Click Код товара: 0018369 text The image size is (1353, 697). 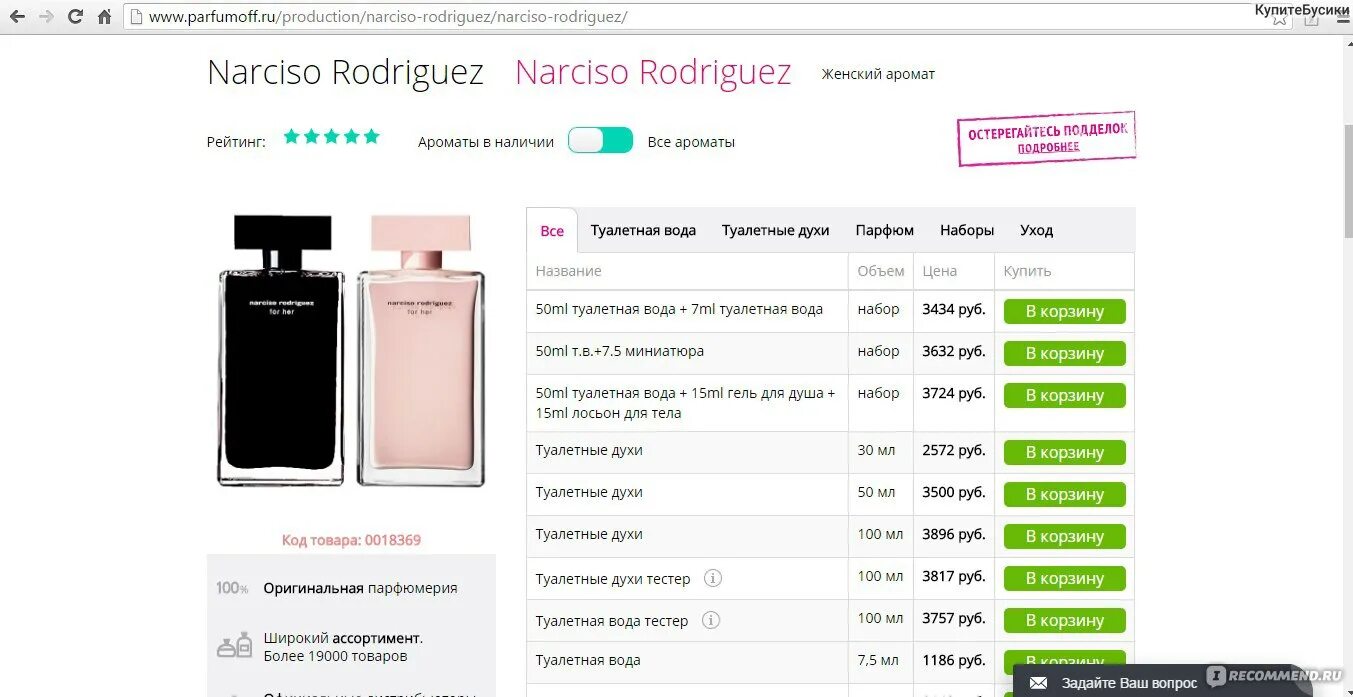click(x=351, y=540)
